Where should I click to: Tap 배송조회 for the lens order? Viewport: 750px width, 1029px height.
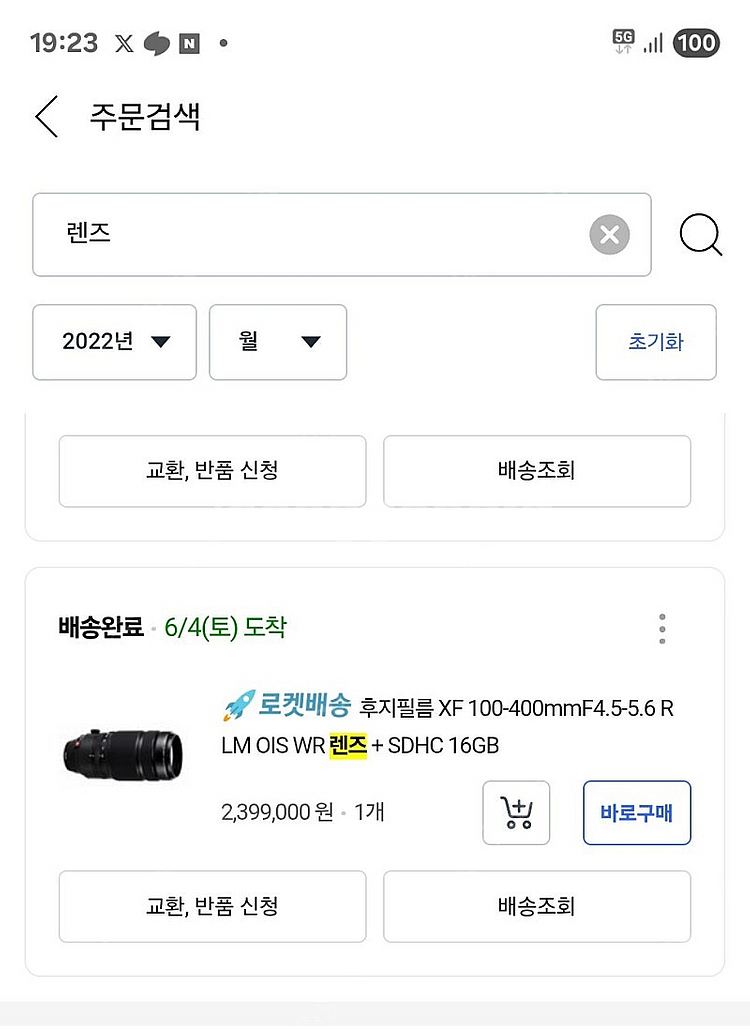tap(537, 906)
